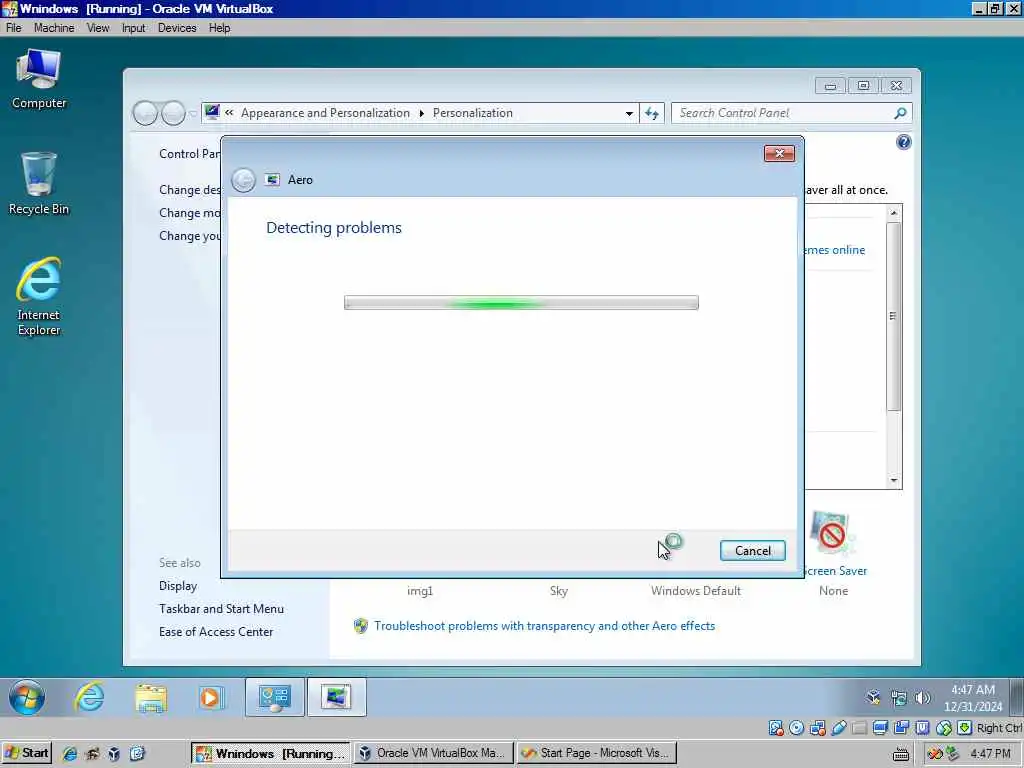Open the VirtualBox Input menu
This screenshot has height=768, width=1024.
[133, 27]
